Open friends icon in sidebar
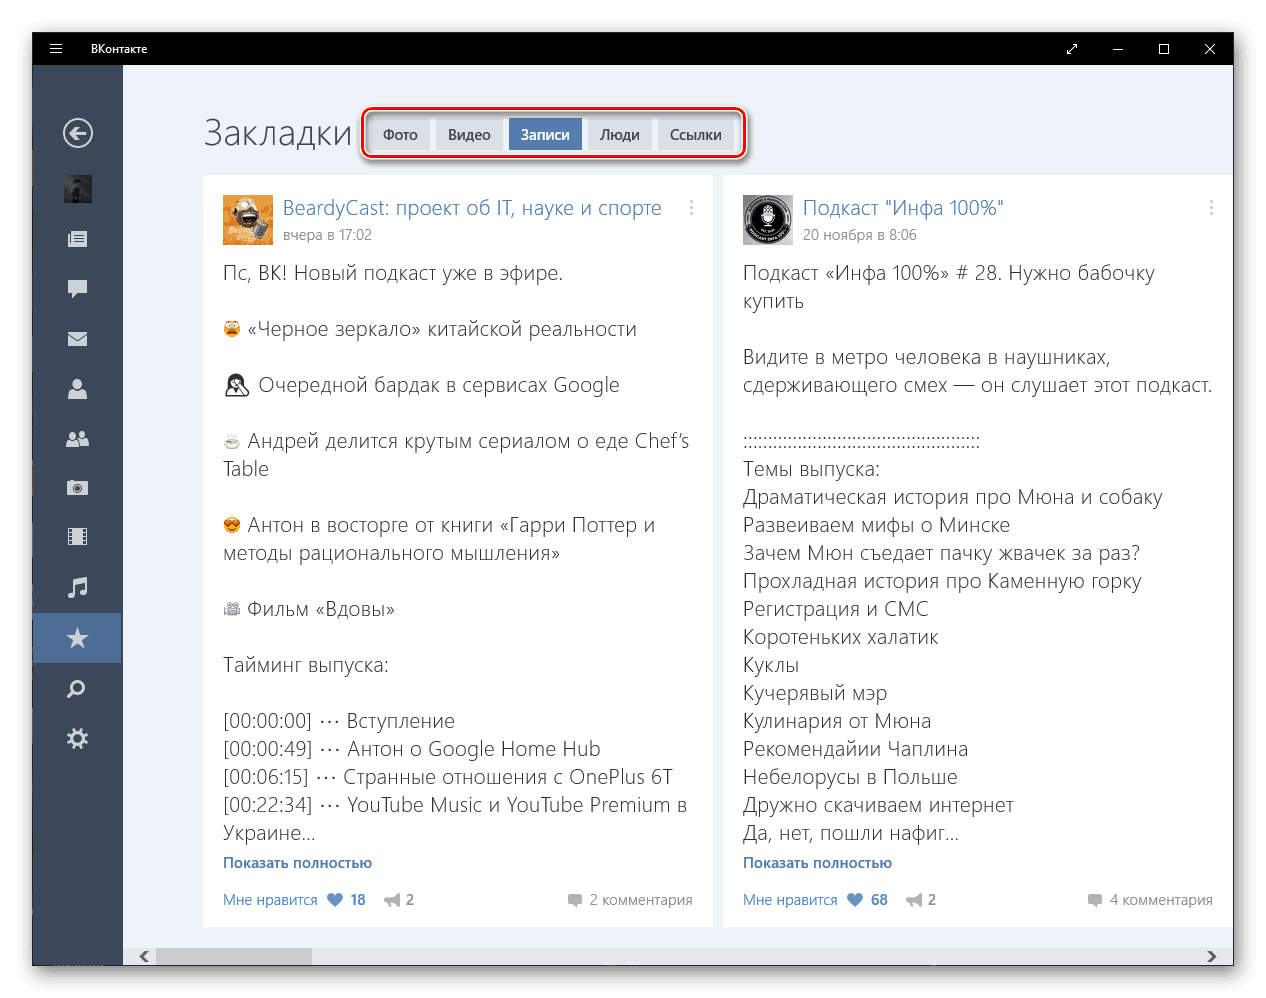The width and height of the screenshot is (1266, 998). tap(77, 389)
